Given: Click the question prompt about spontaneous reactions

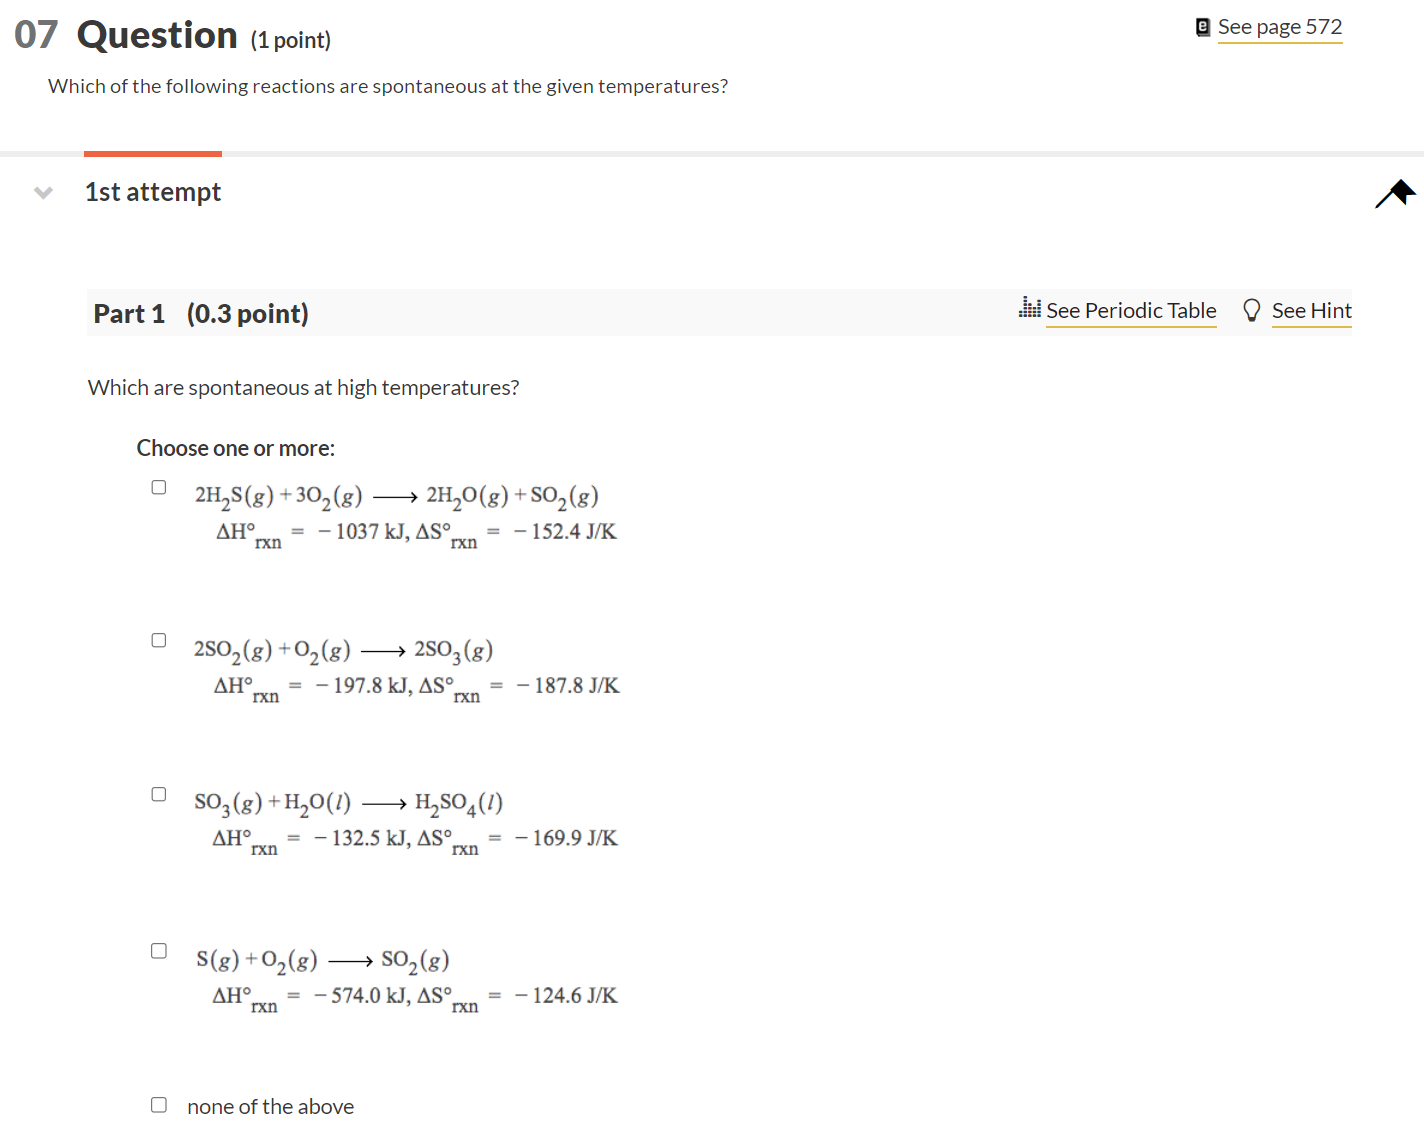Looking at the screenshot, I should (387, 86).
